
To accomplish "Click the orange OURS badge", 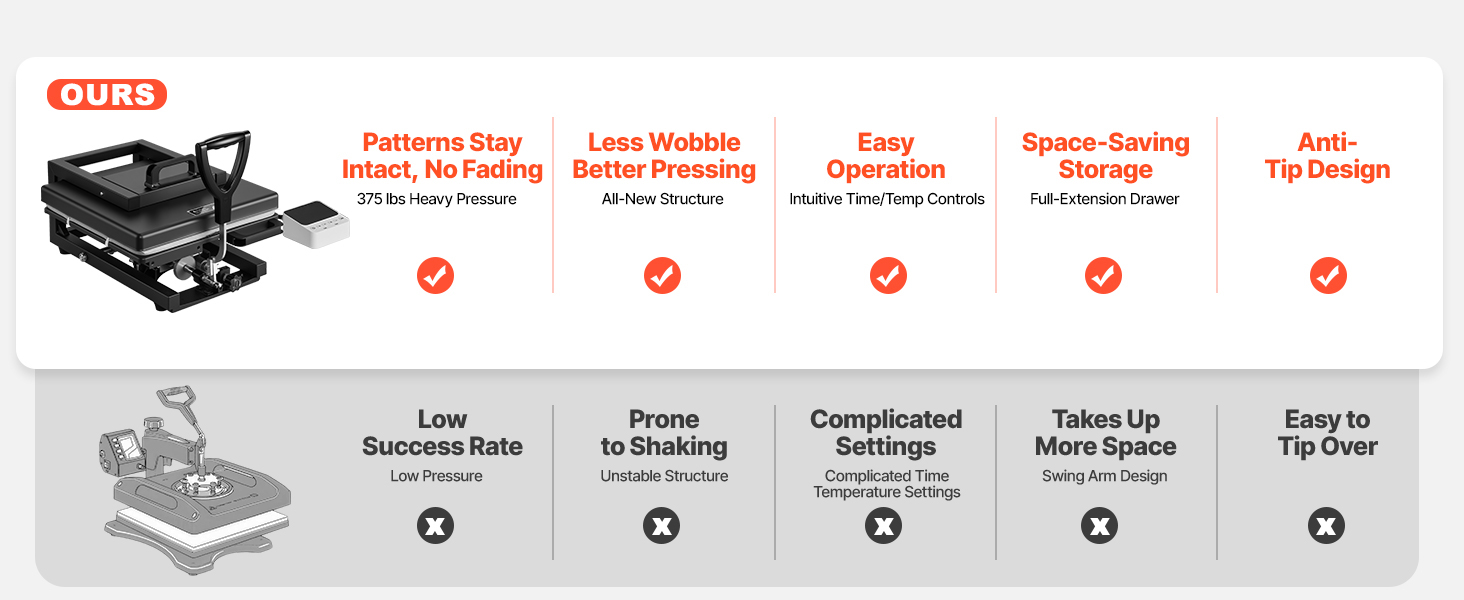I will point(107,95).
